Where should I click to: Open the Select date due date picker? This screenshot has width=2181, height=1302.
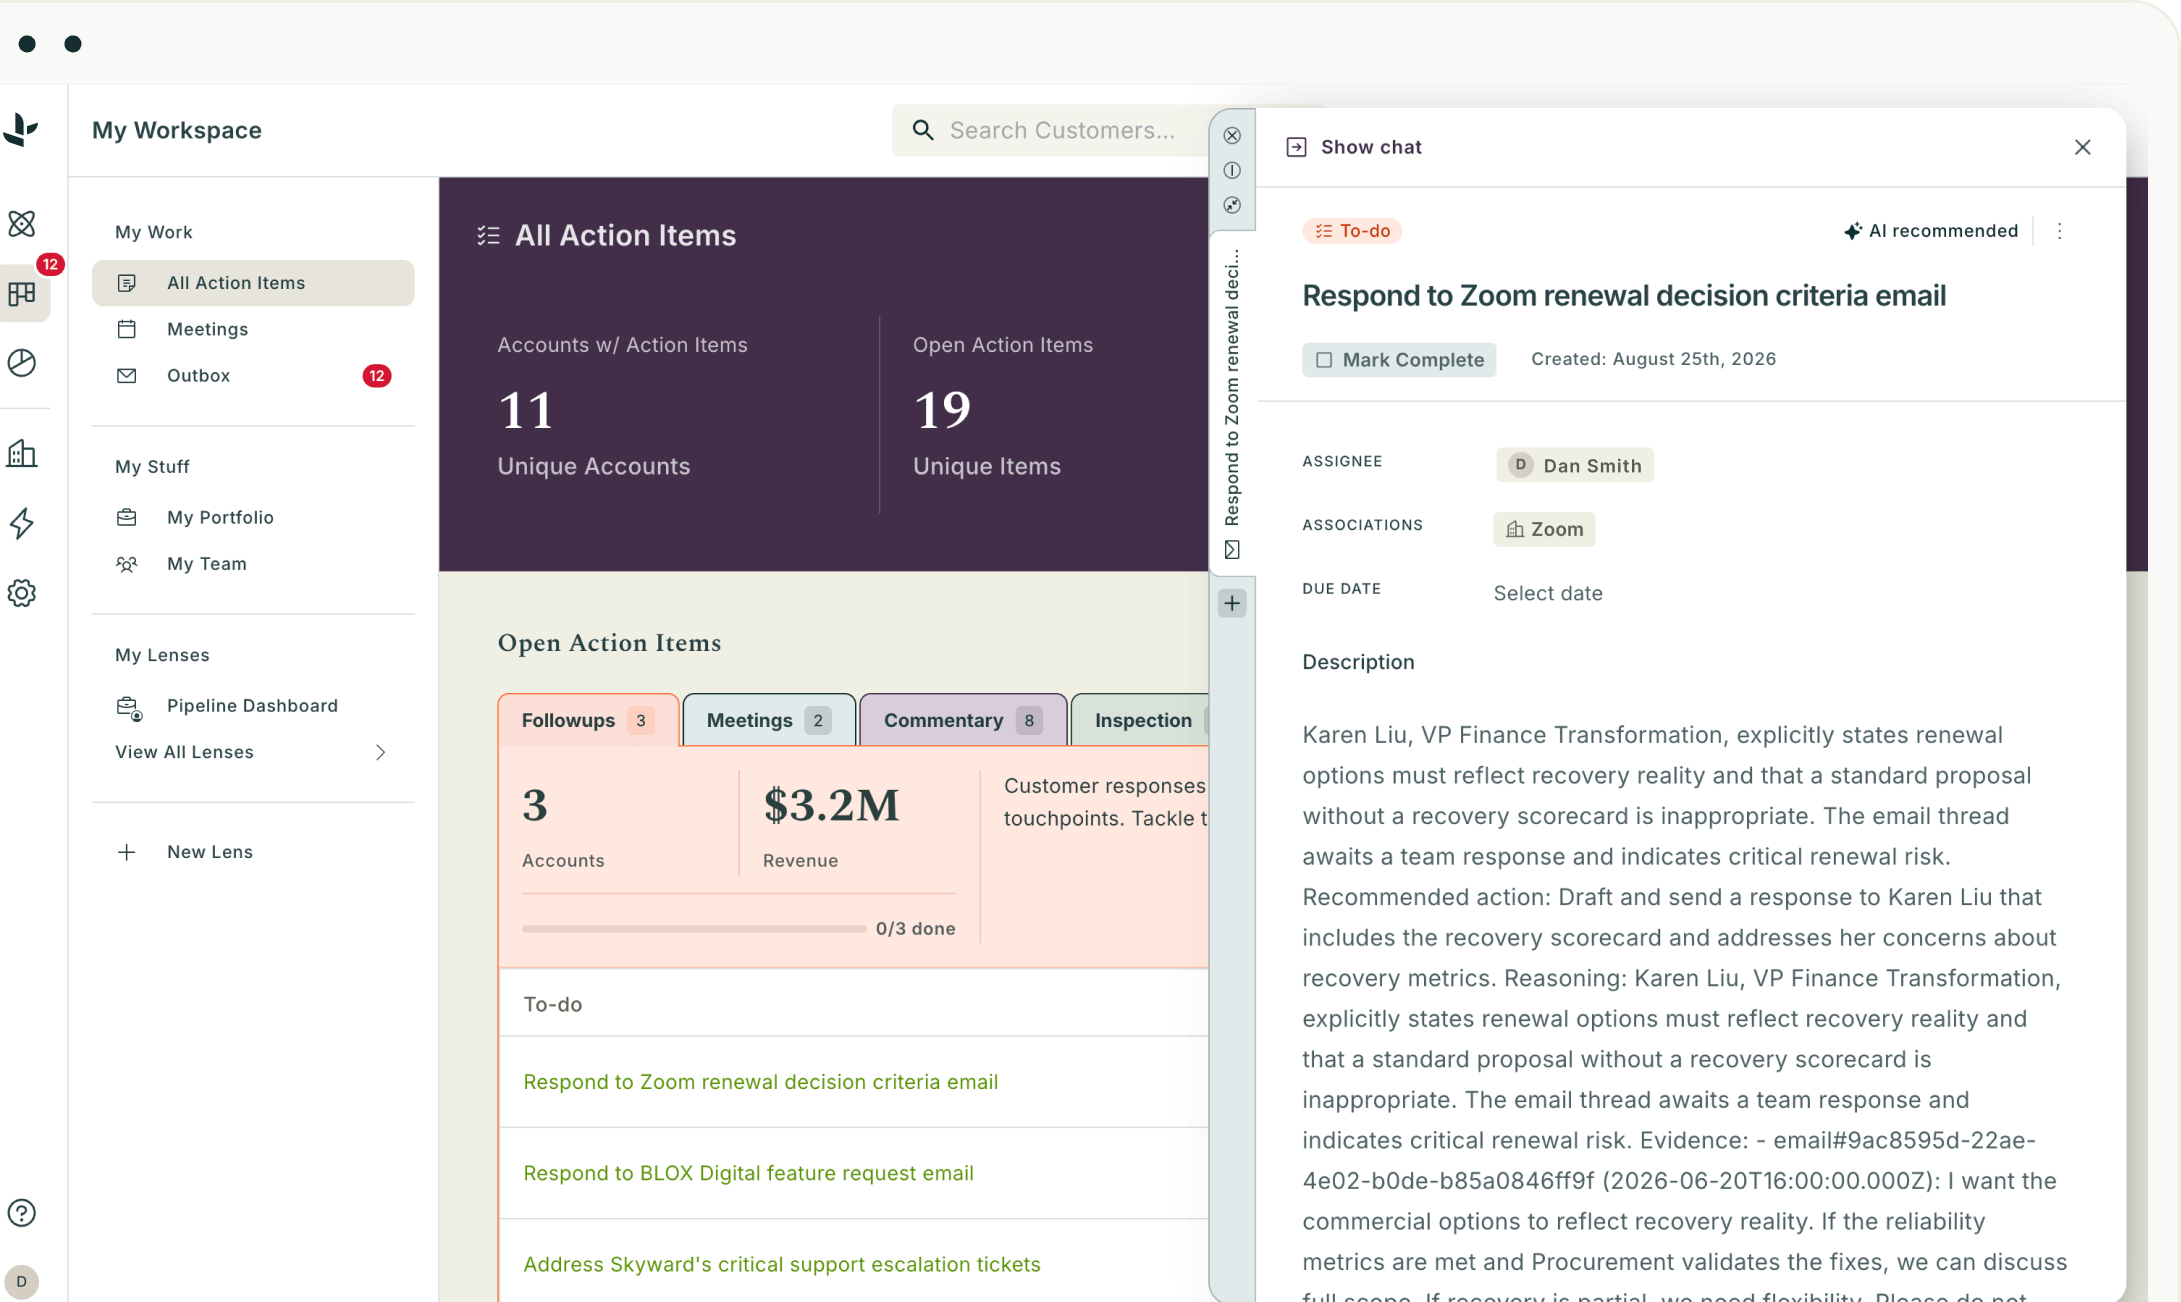[1547, 593]
